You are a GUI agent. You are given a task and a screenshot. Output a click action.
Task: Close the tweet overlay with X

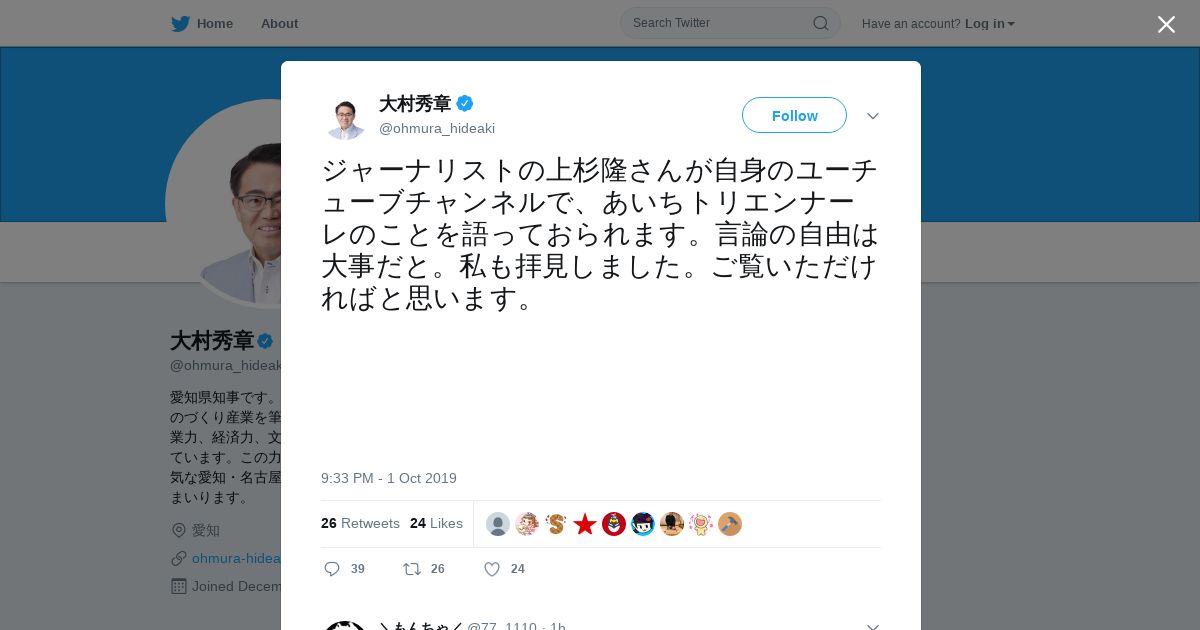pyautogui.click(x=1166, y=24)
